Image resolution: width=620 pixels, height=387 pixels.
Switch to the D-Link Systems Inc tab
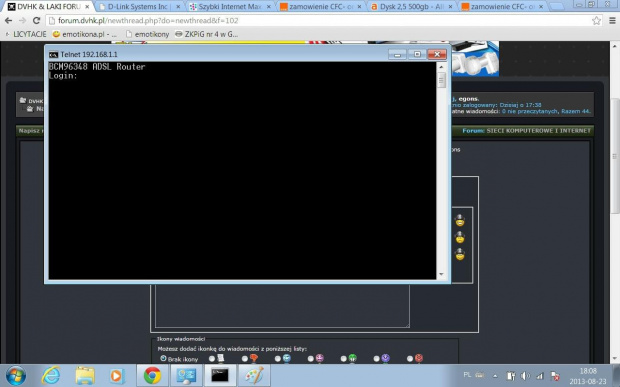[x=139, y=7]
